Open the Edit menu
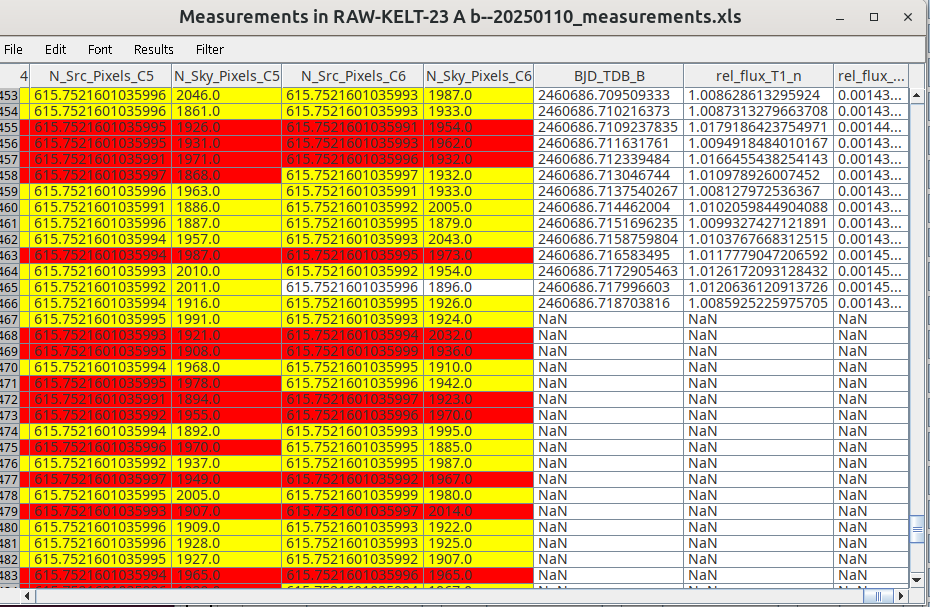Viewport: 930px width, 607px height. click(55, 49)
